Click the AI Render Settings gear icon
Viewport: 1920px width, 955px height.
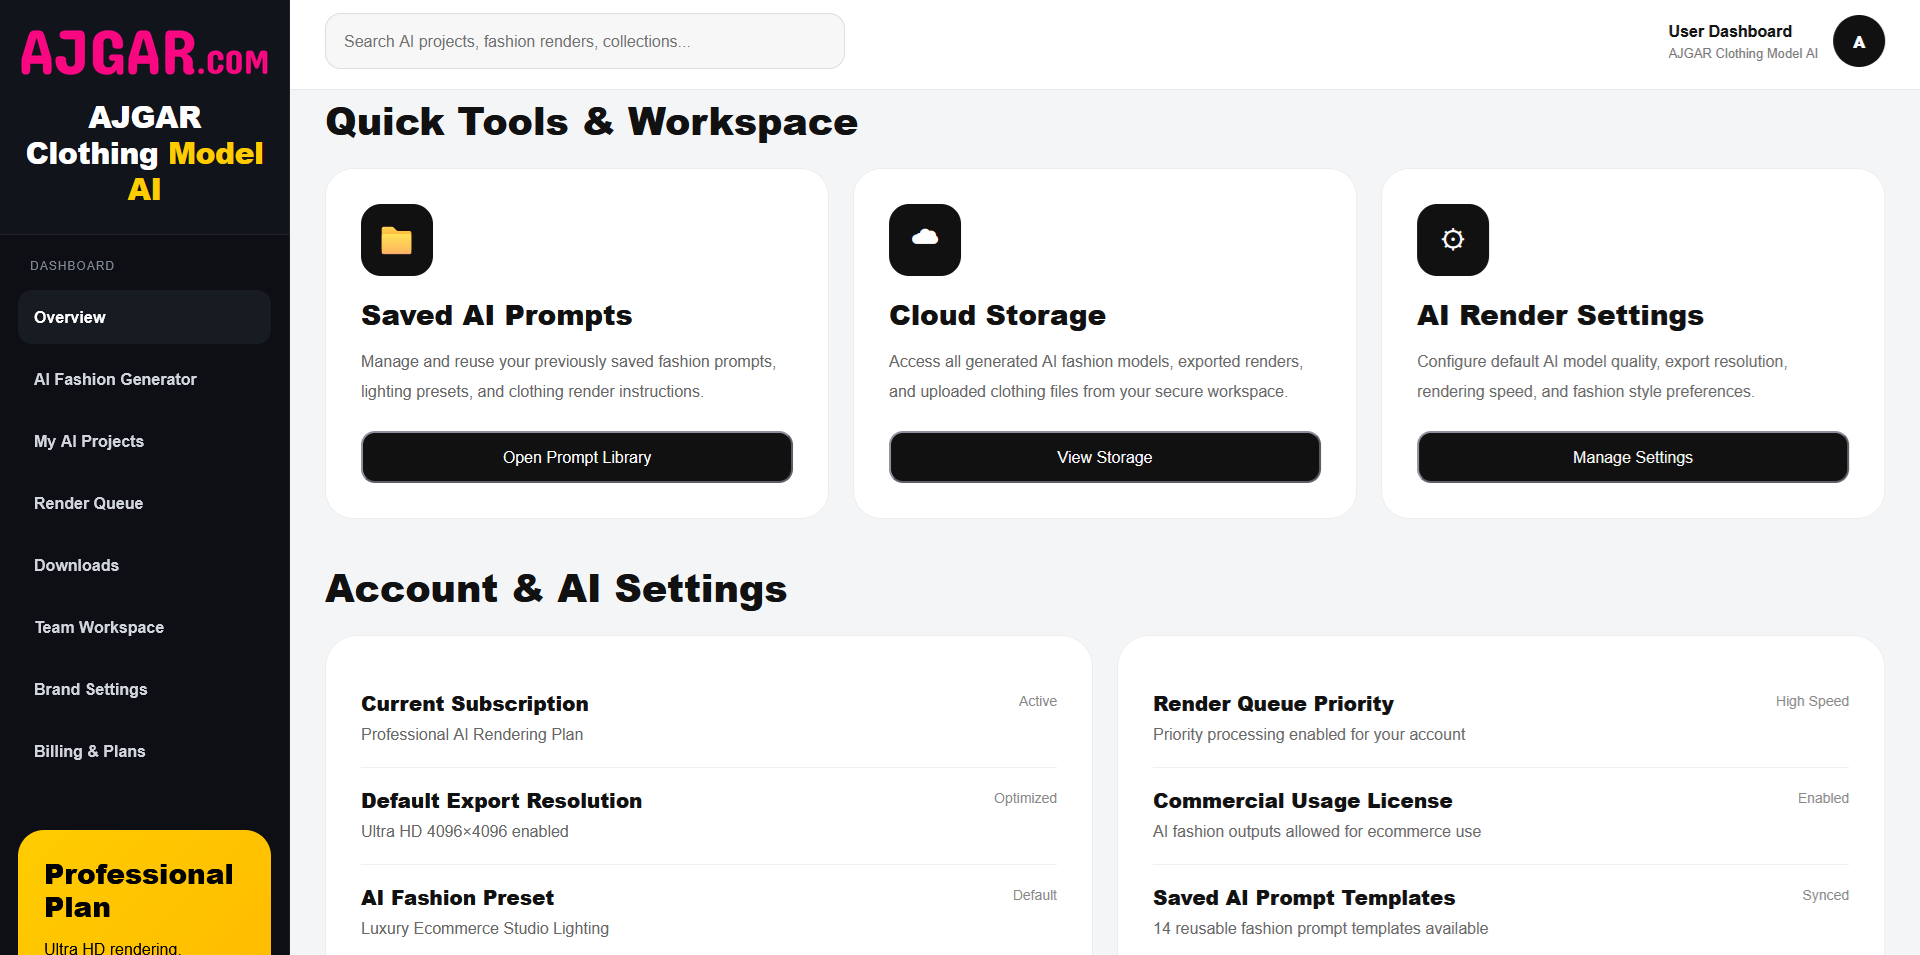coord(1453,240)
